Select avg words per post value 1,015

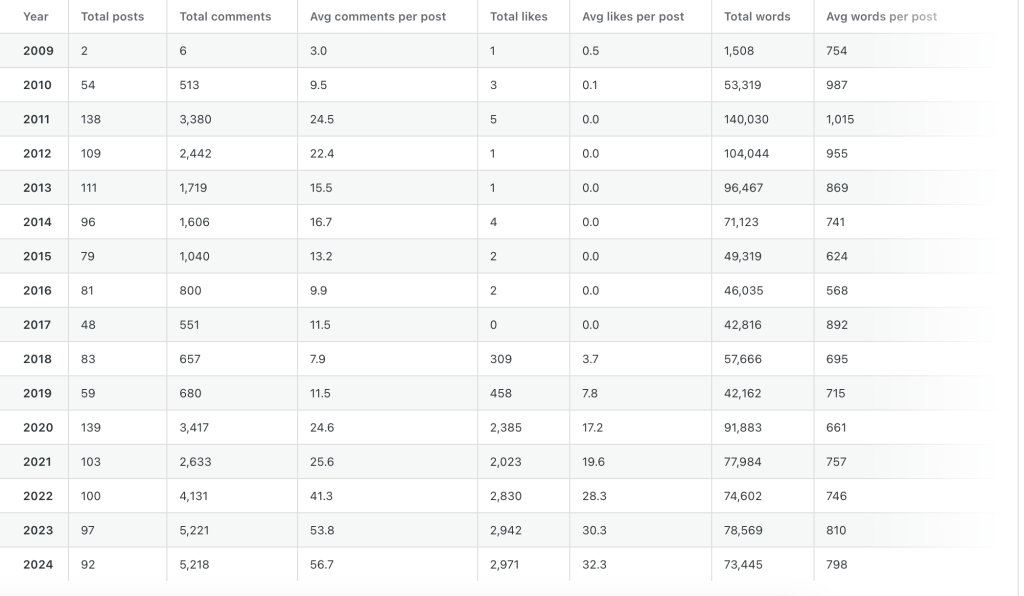click(x=840, y=120)
